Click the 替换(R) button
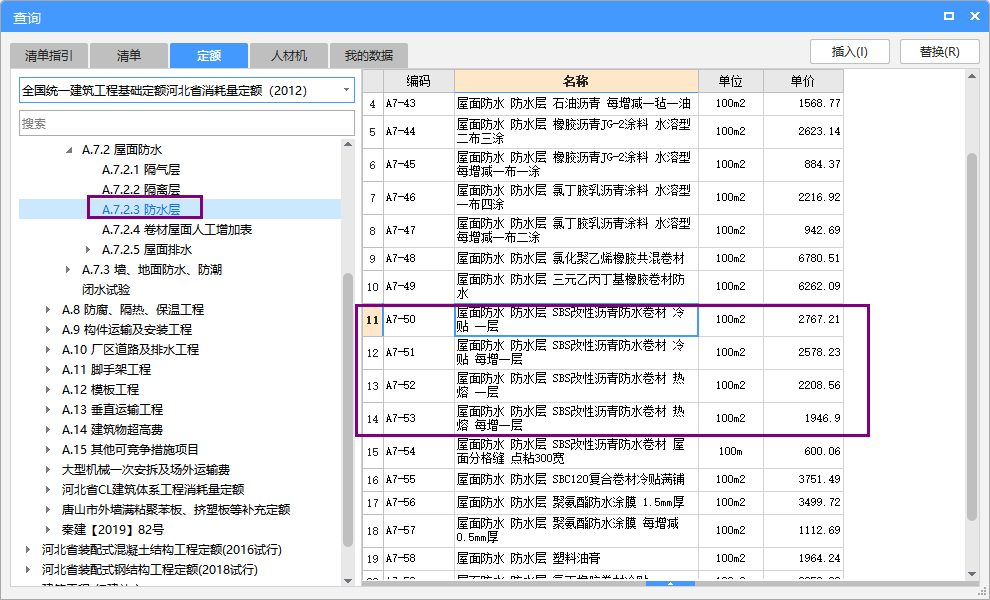Image resolution: width=990 pixels, height=600 pixels. 939,52
